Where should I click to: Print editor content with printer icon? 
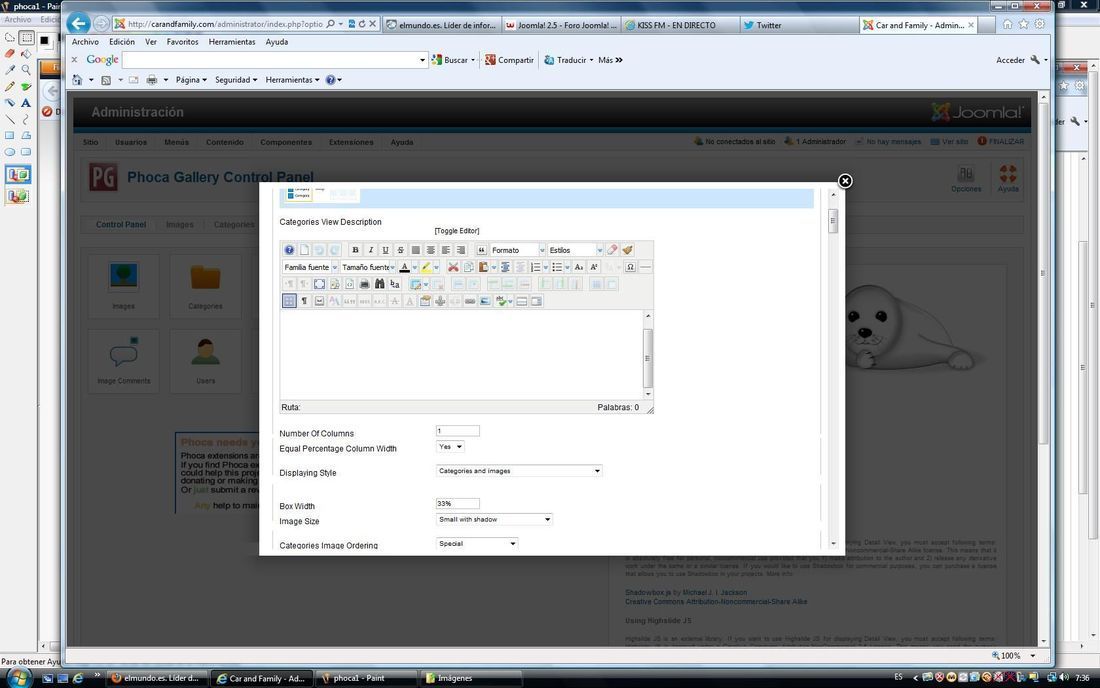tap(364, 284)
